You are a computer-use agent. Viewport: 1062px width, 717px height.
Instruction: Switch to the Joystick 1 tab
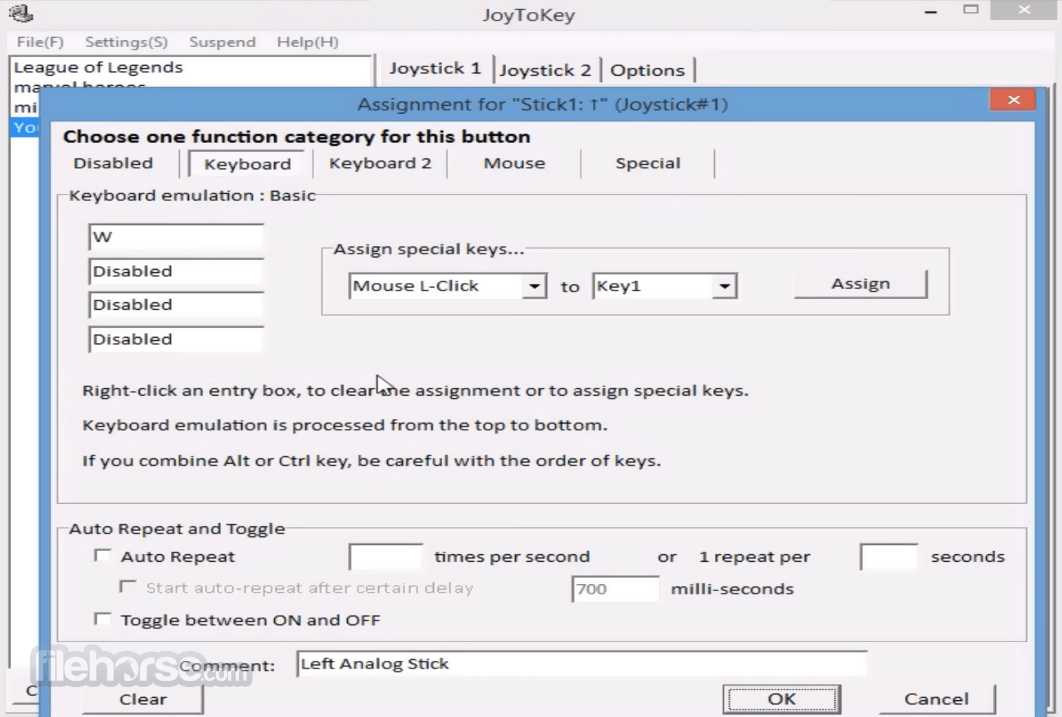(435, 69)
